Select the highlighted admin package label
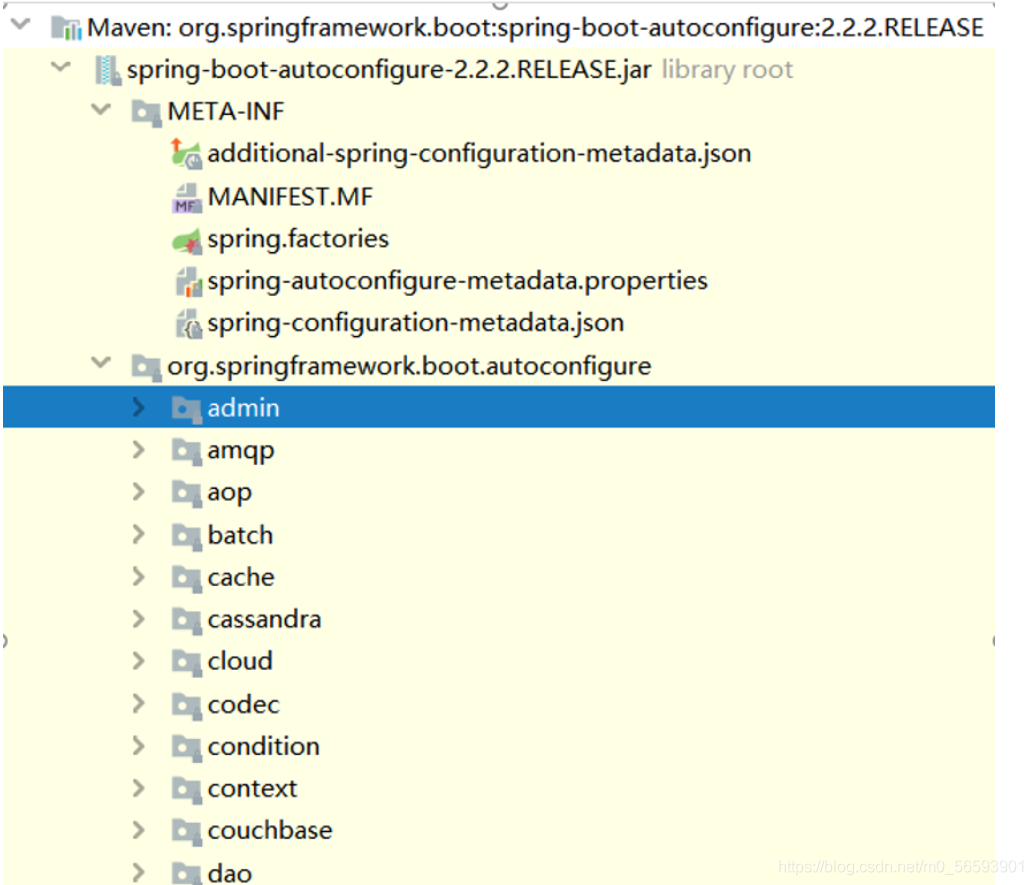This screenshot has height=885, width=1033. (243, 409)
